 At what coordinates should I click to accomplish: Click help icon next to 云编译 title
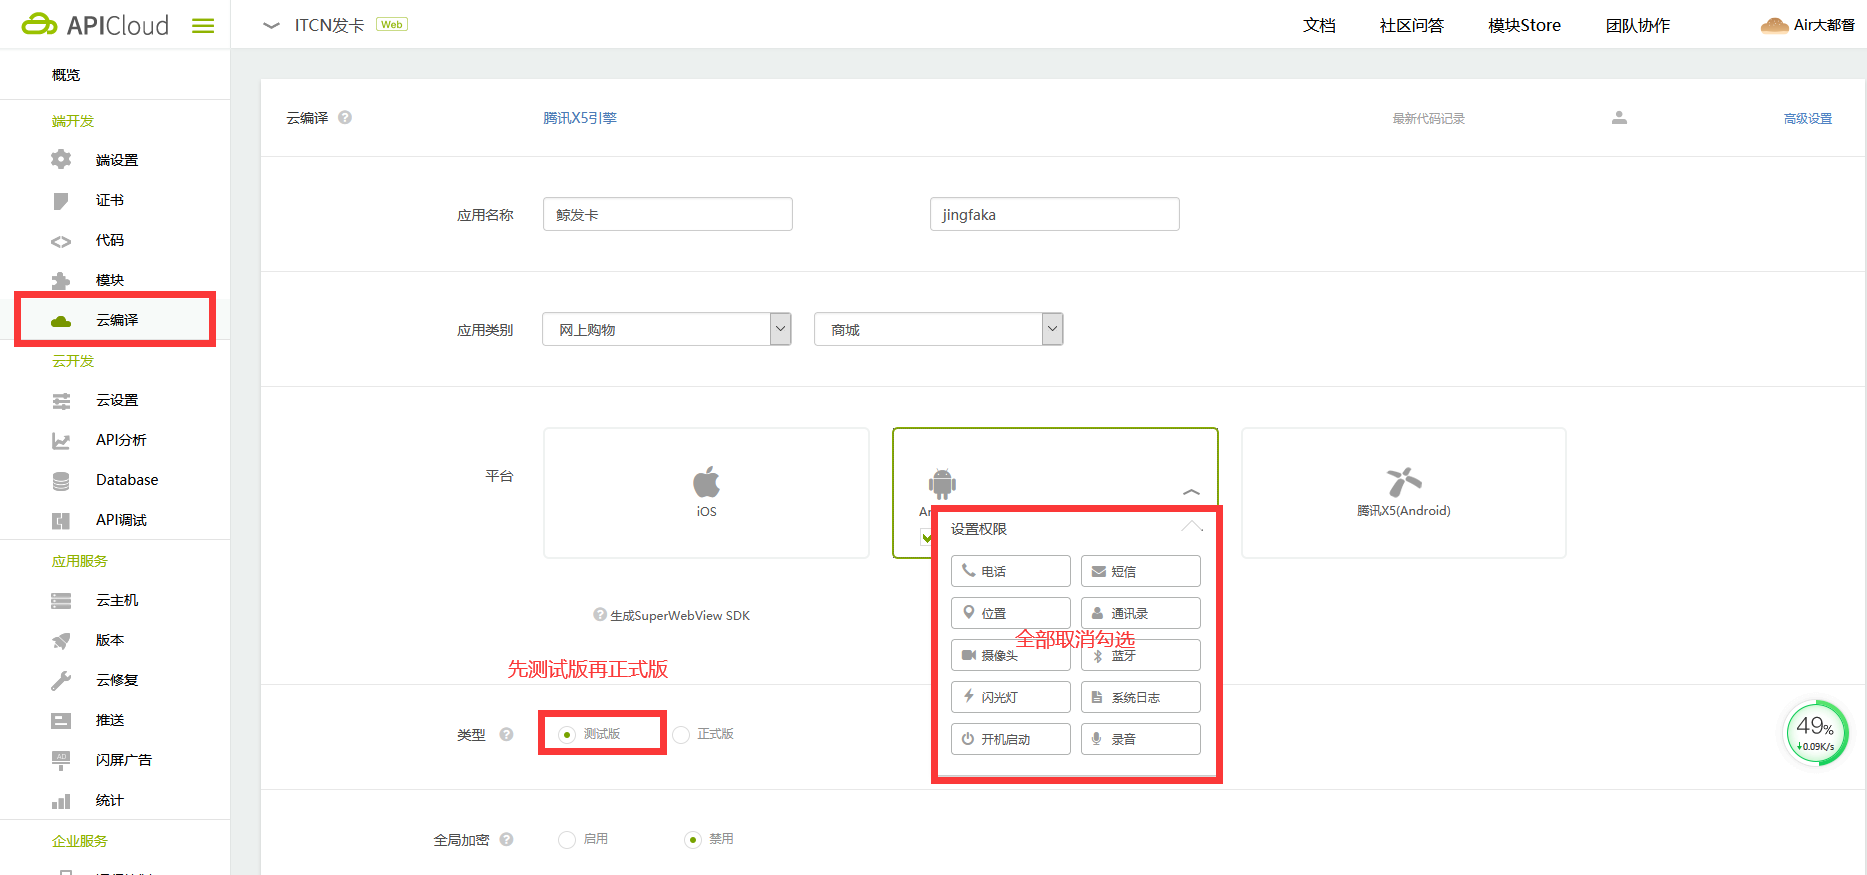345,117
